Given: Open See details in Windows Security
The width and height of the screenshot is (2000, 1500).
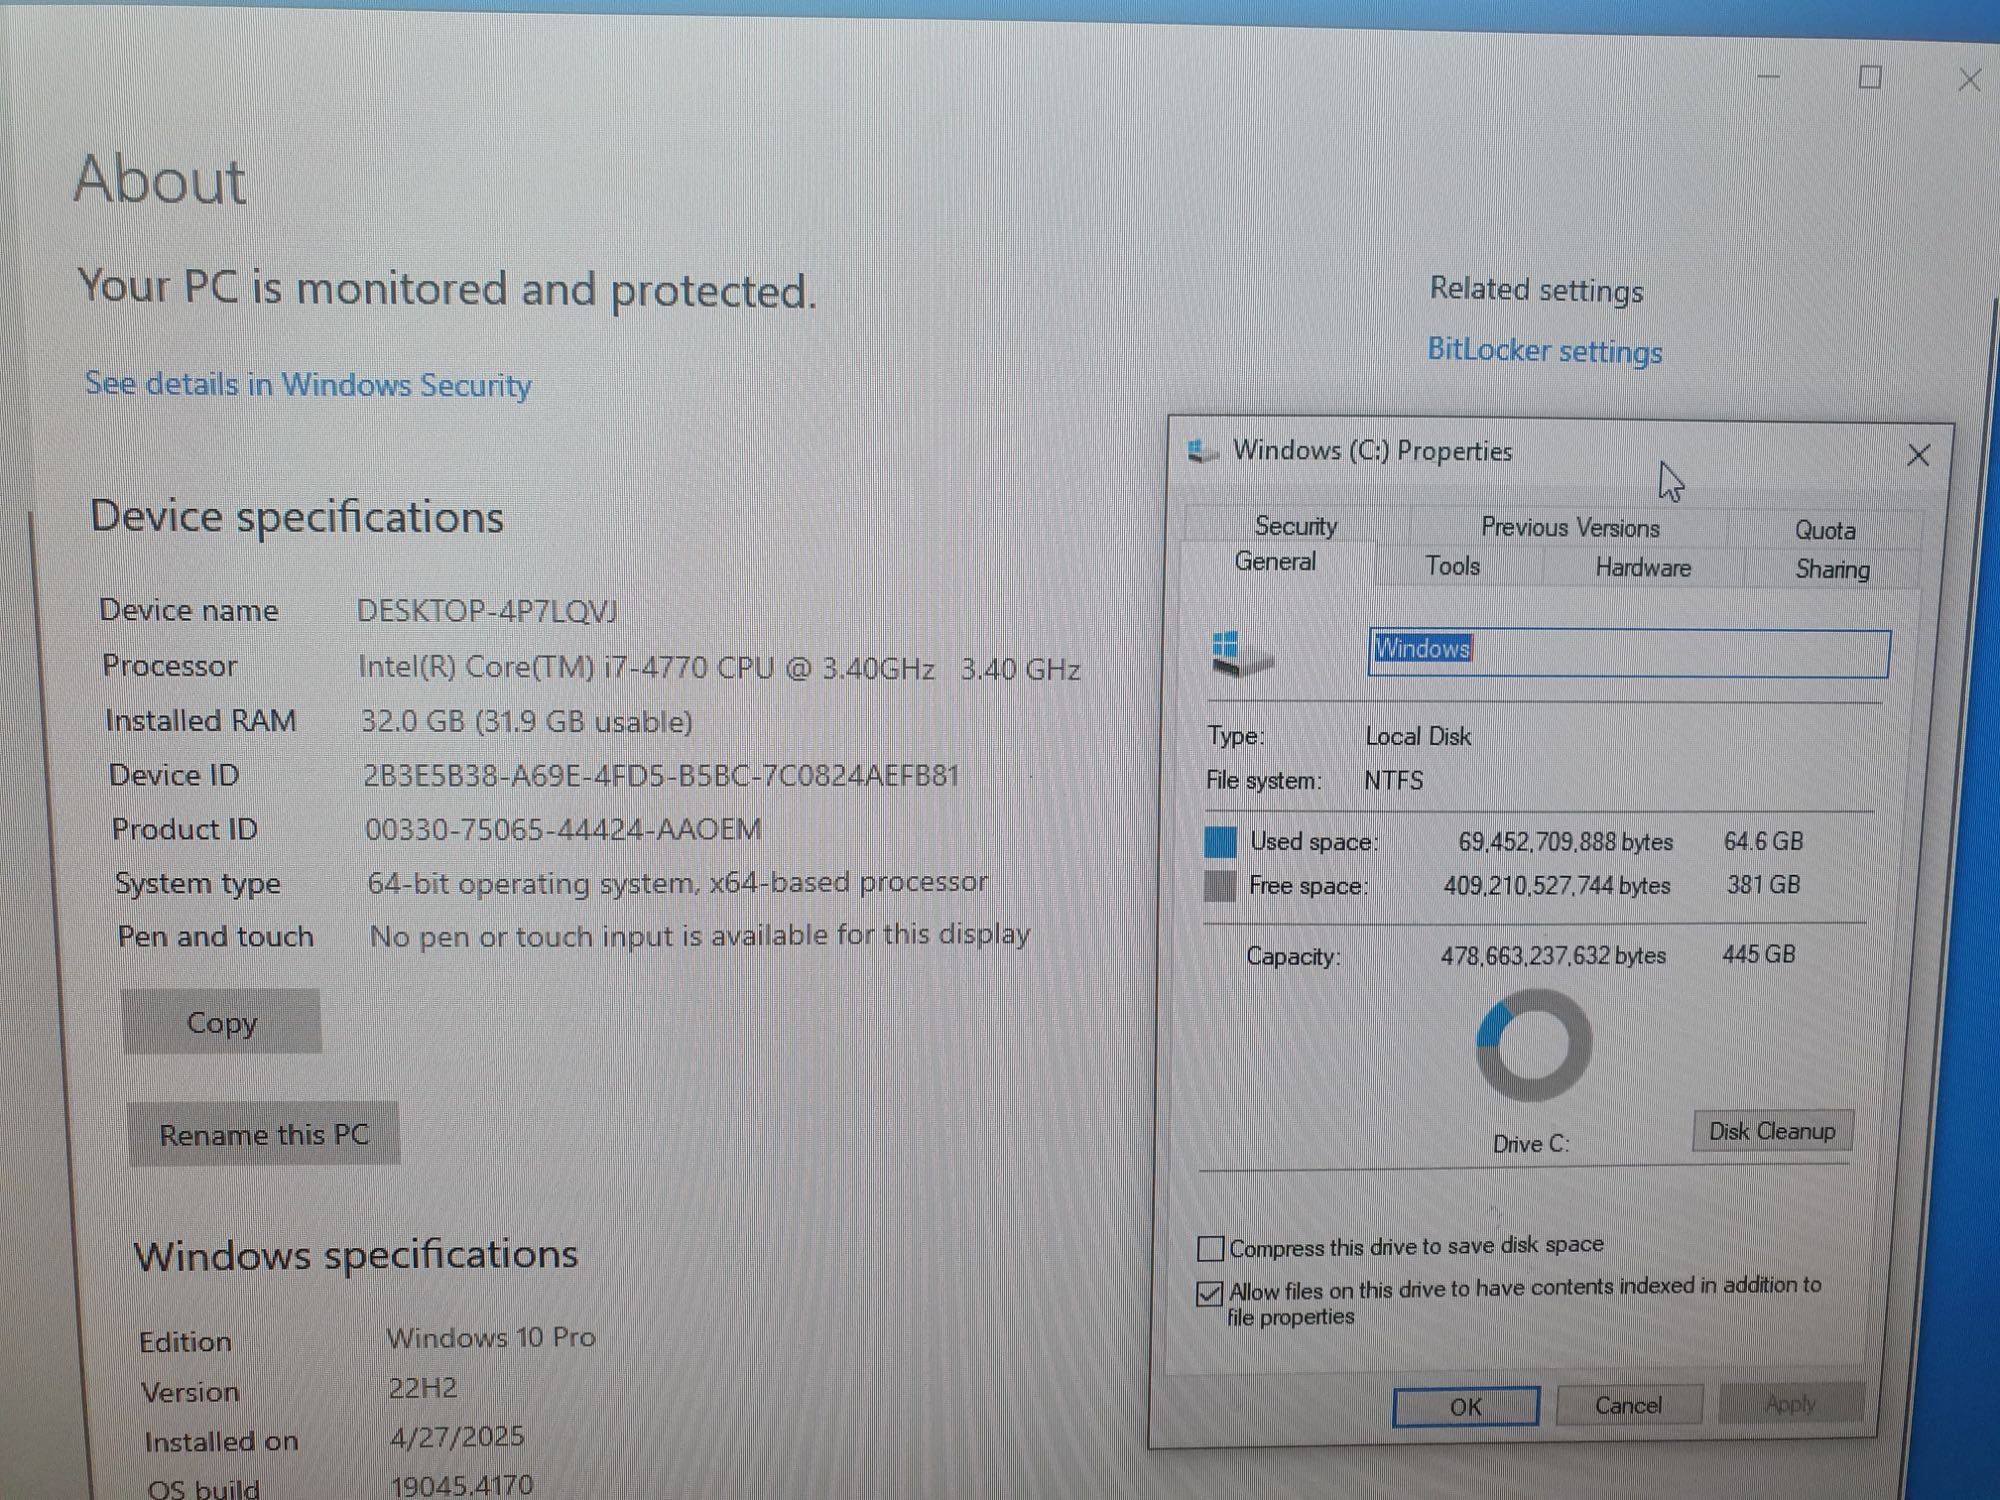Looking at the screenshot, I should (x=308, y=384).
